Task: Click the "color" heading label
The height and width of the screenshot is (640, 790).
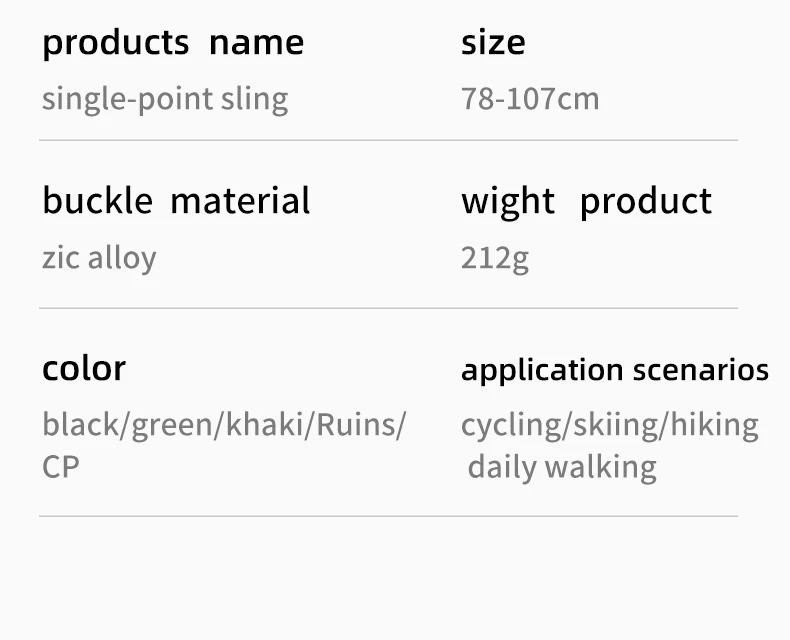Action: click(x=84, y=368)
